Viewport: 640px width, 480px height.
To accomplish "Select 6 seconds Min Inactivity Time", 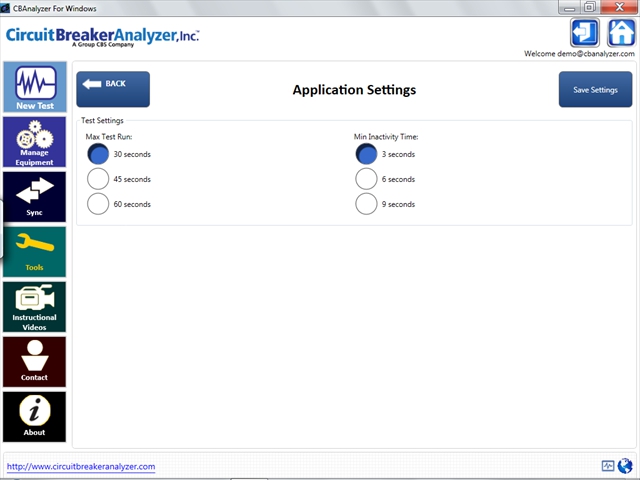I will click(366, 179).
